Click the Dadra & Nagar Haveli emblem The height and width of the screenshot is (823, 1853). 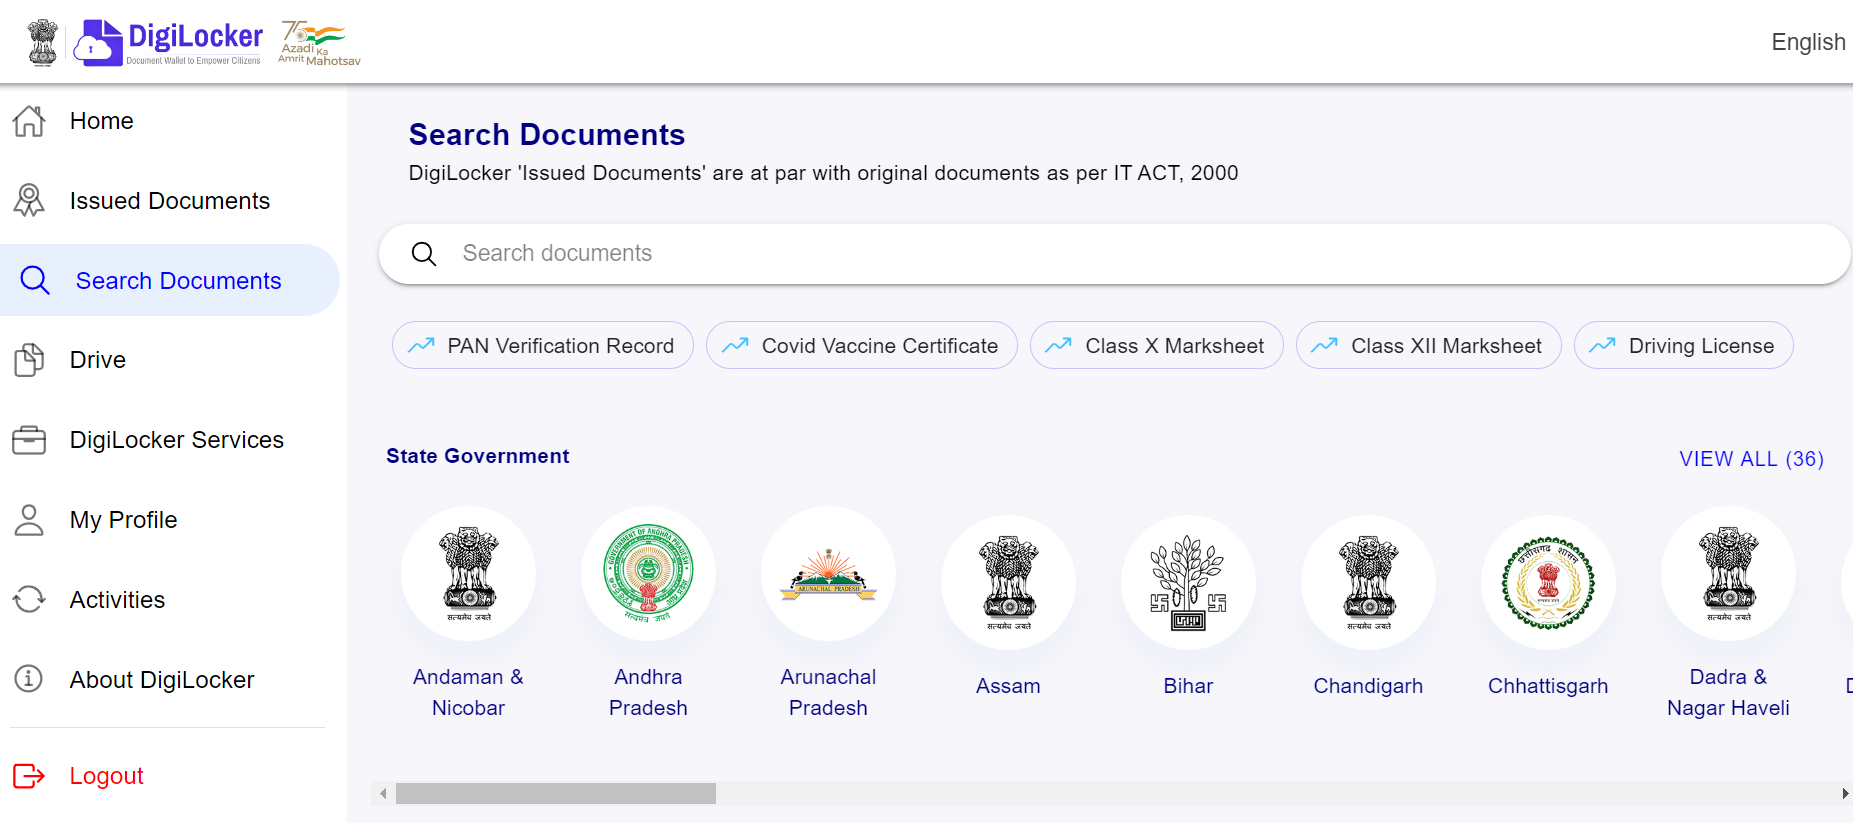[1729, 574]
